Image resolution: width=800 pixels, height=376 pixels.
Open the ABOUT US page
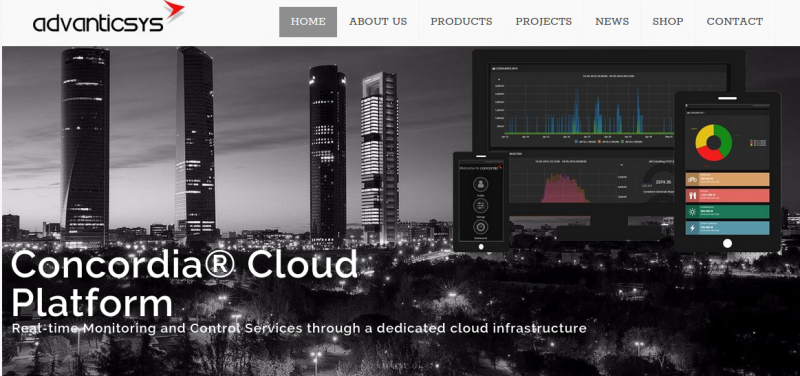pyautogui.click(x=378, y=22)
